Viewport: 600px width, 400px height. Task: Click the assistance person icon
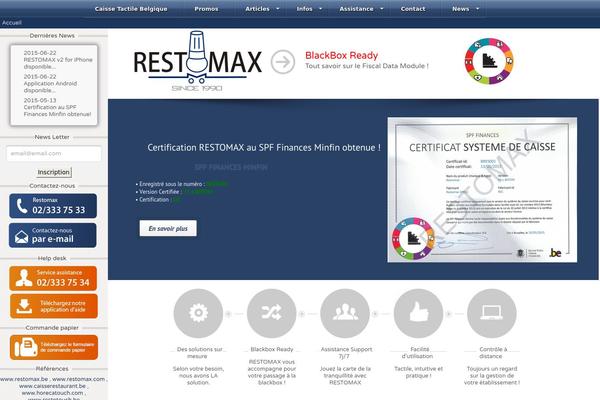pyautogui.click(x=24, y=278)
